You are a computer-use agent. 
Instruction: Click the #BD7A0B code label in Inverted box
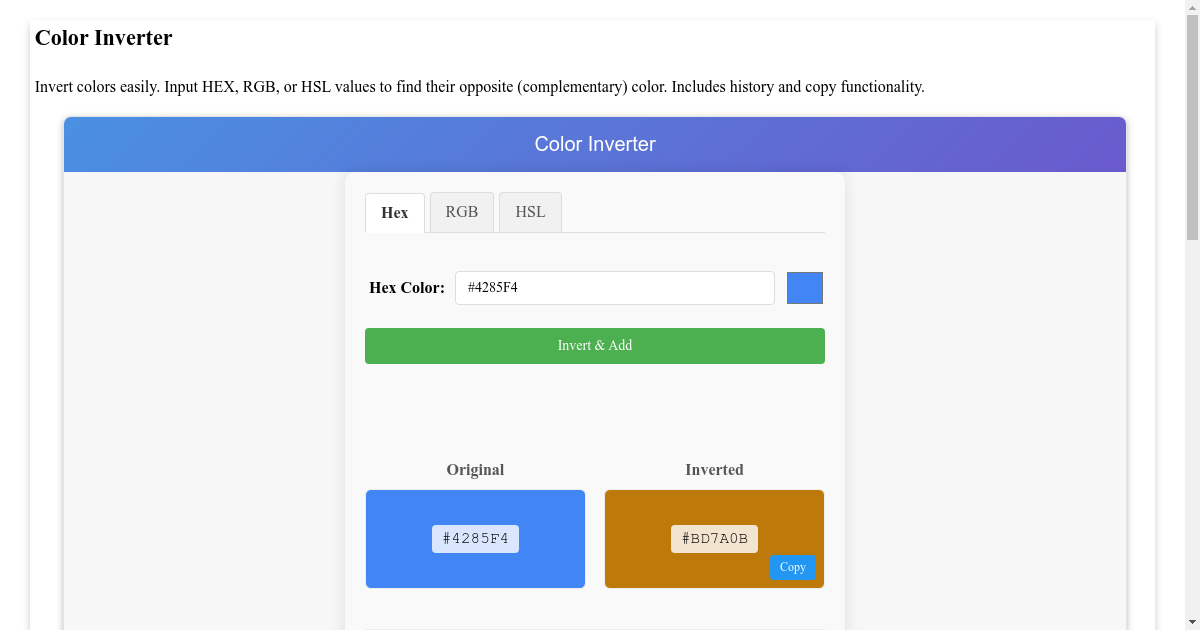point(714,539)
